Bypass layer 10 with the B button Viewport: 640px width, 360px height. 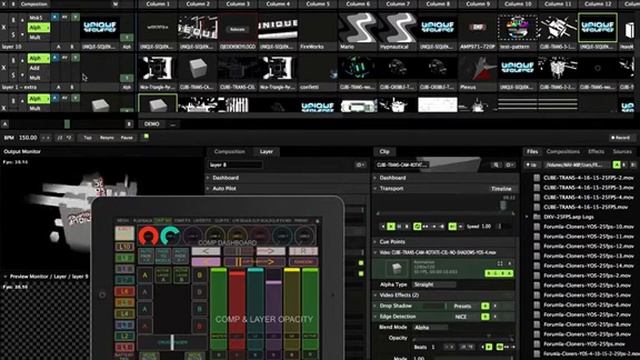[13, 20]
